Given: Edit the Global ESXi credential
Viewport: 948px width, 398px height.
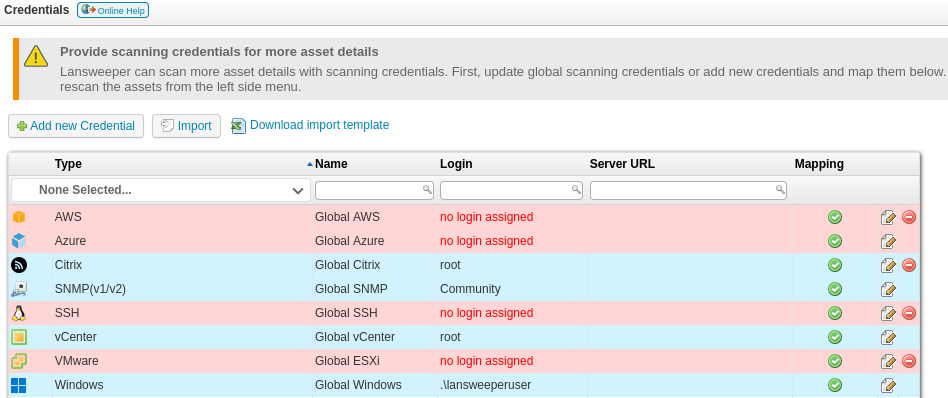Looking at the screenshot, I should click(888, 361).
